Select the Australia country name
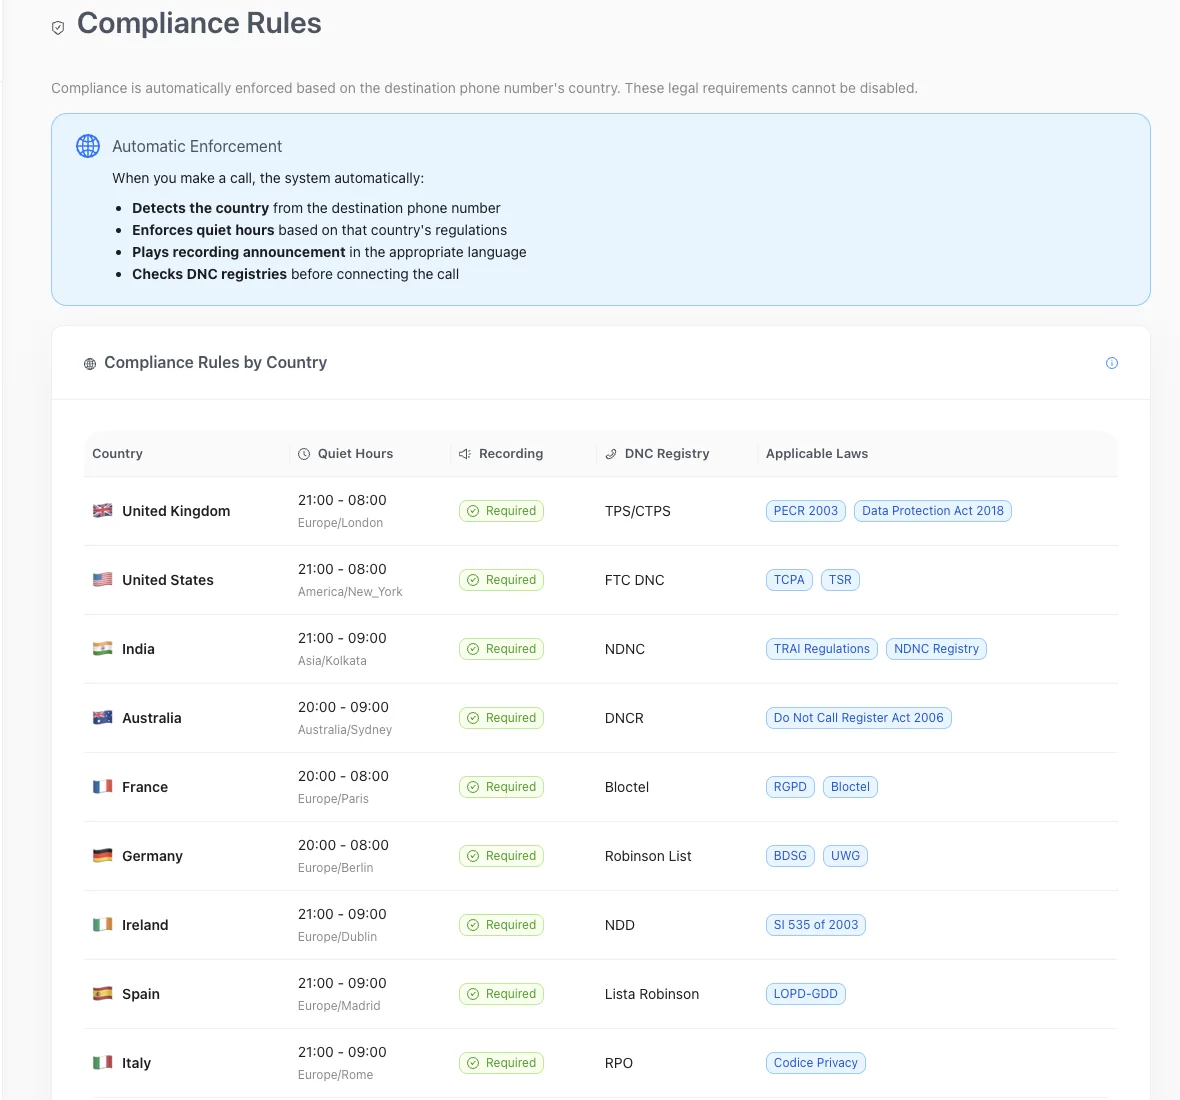Image resolution: width=1180 pixels, height=1100 pixels. click(152, 718)
